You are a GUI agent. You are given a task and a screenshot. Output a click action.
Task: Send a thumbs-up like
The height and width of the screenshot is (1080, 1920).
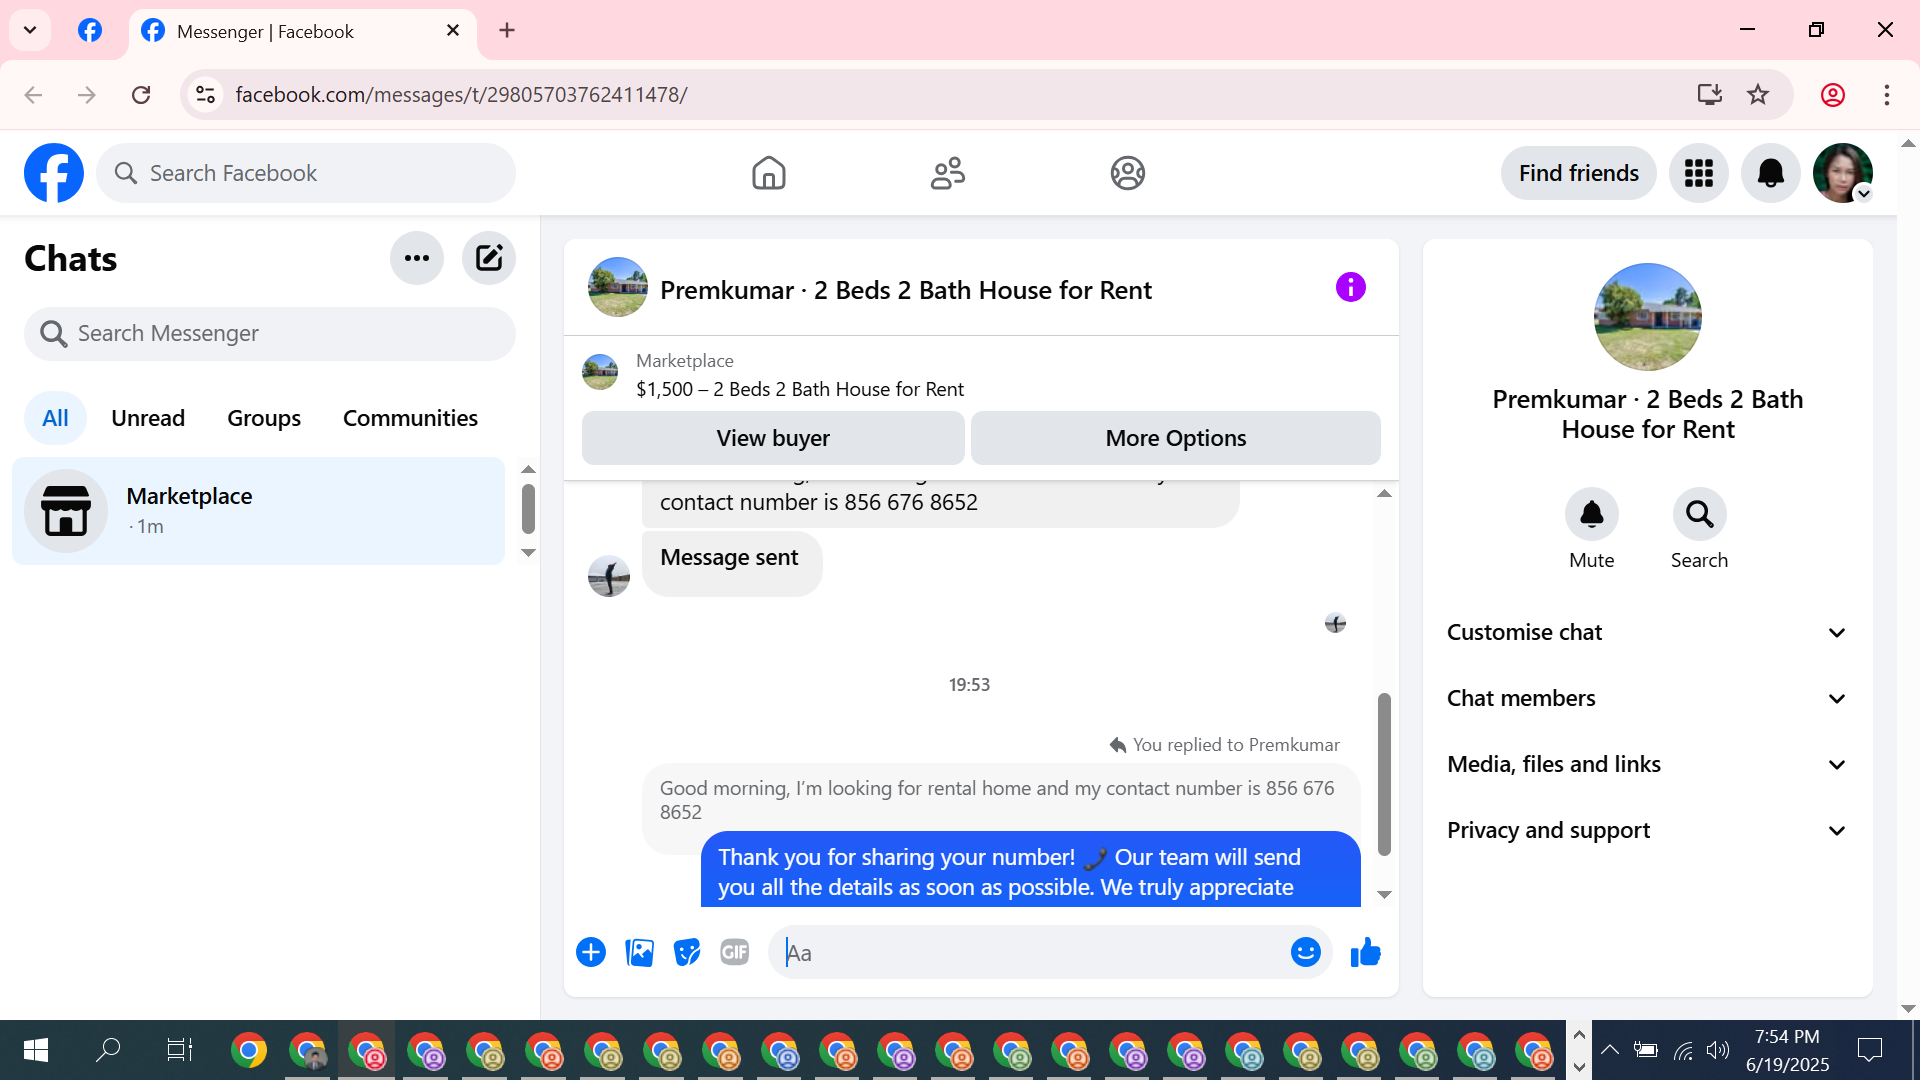[x=1365, y=952]
